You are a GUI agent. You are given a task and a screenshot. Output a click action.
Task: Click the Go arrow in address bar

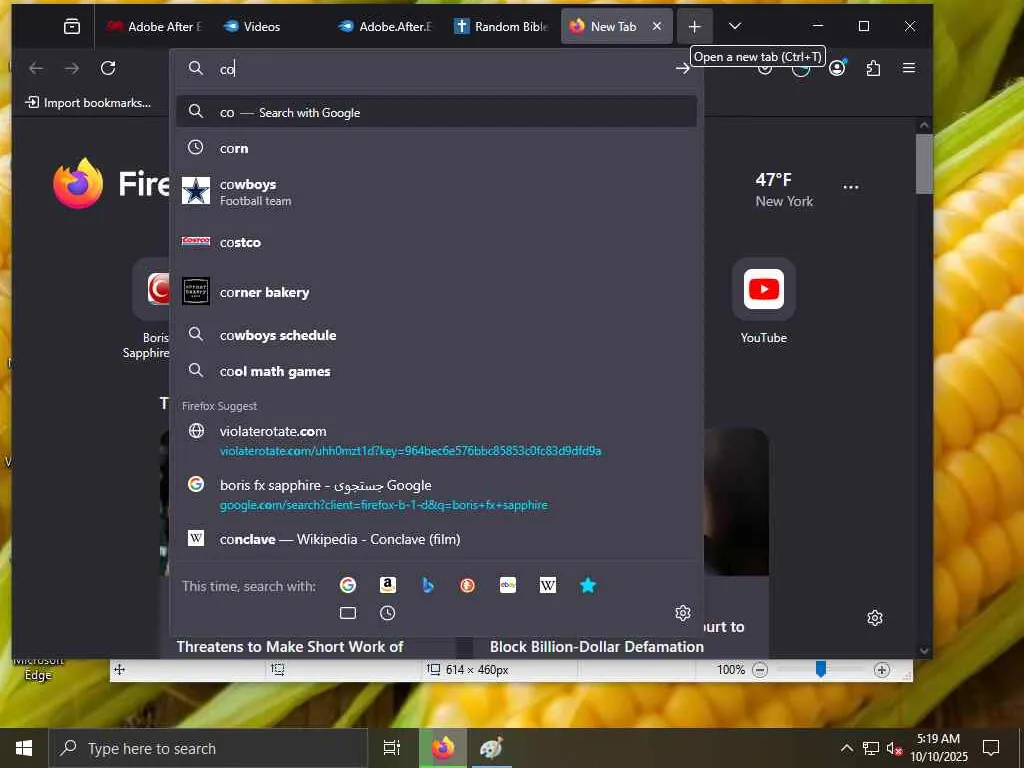click(683, 69)
